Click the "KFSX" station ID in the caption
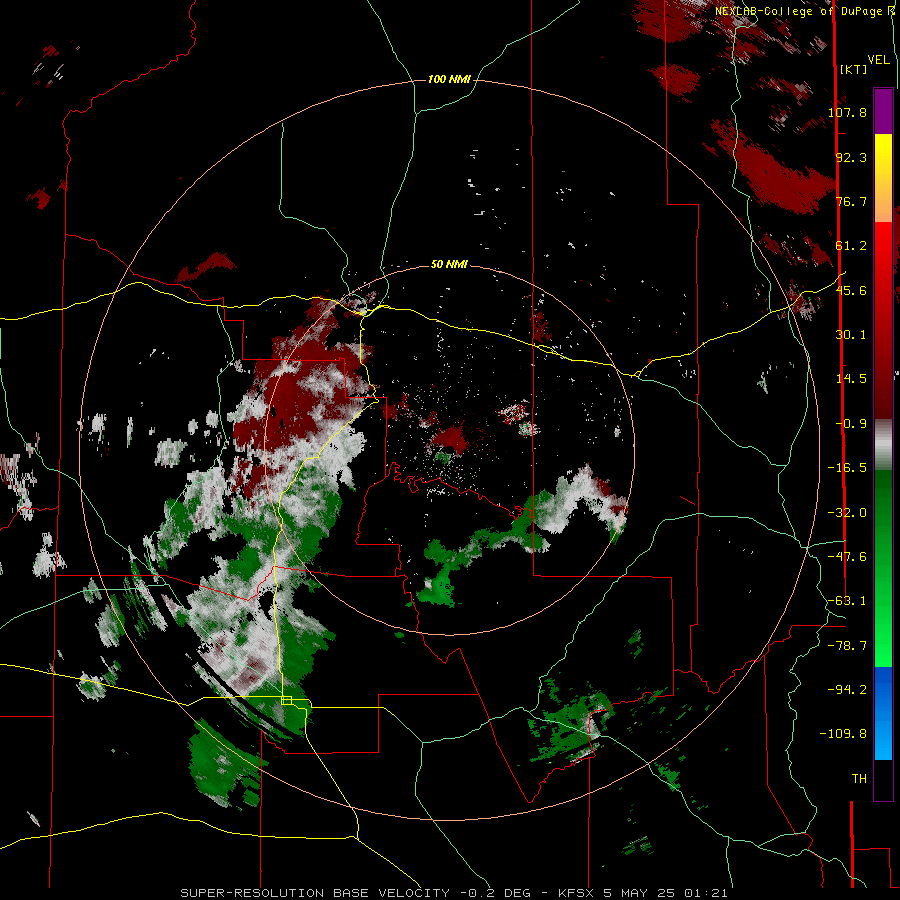The height and width of the screenshot is (900, 900). [577, 893]
